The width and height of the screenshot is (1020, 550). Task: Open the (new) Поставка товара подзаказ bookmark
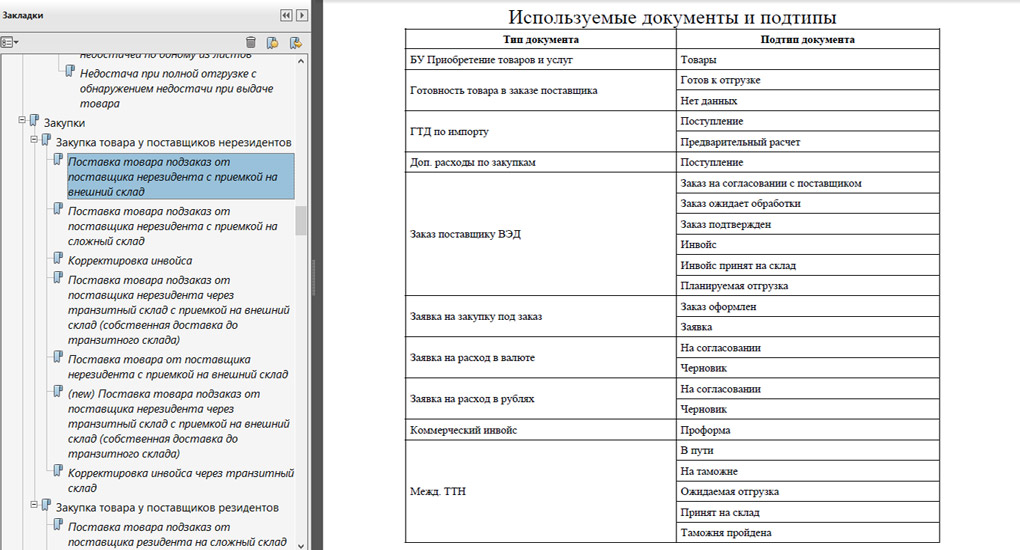point(178,424)
